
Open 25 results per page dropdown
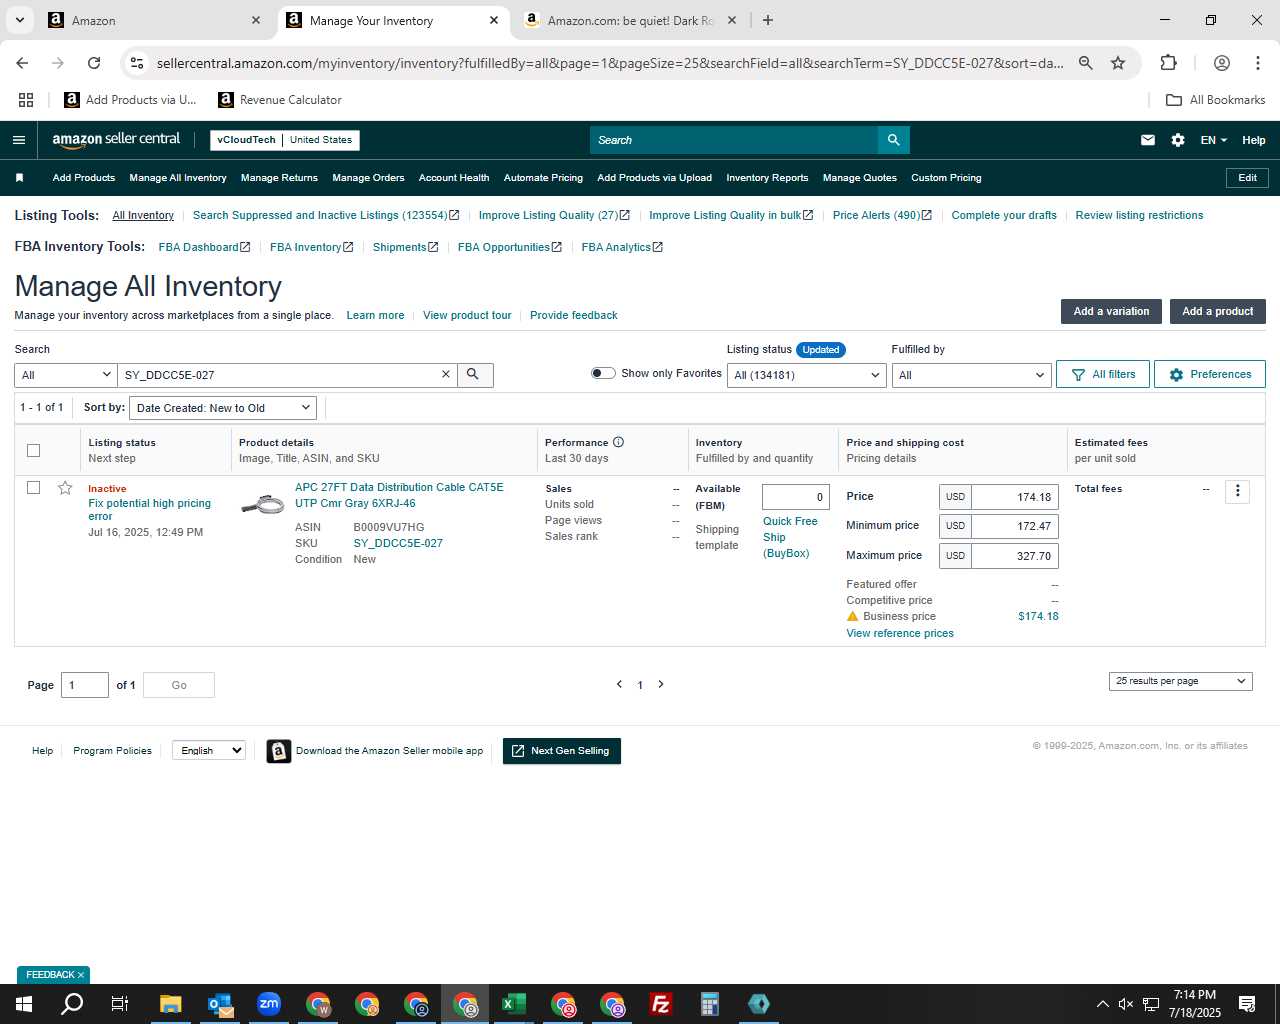(x=1181, y=681)
